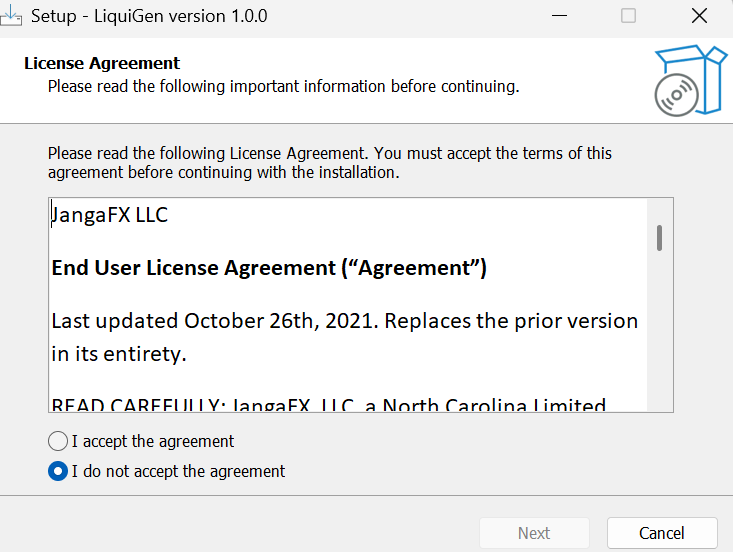Click the Cancel button

pos(662,533)
